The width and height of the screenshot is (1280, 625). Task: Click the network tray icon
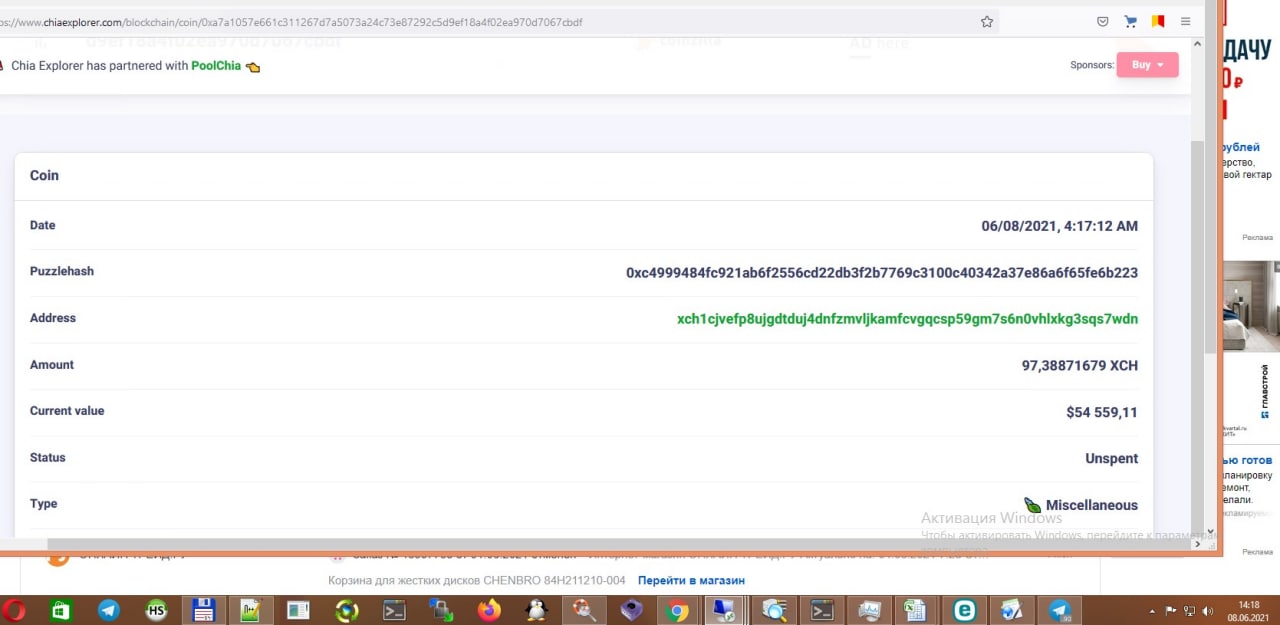[x=1190, y=610]
